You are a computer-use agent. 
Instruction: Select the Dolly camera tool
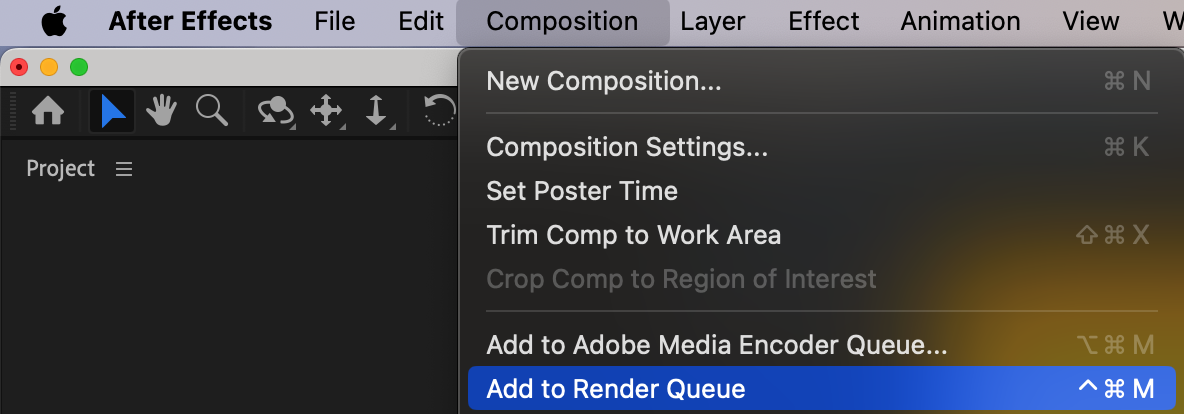click(x=376, y=111)
